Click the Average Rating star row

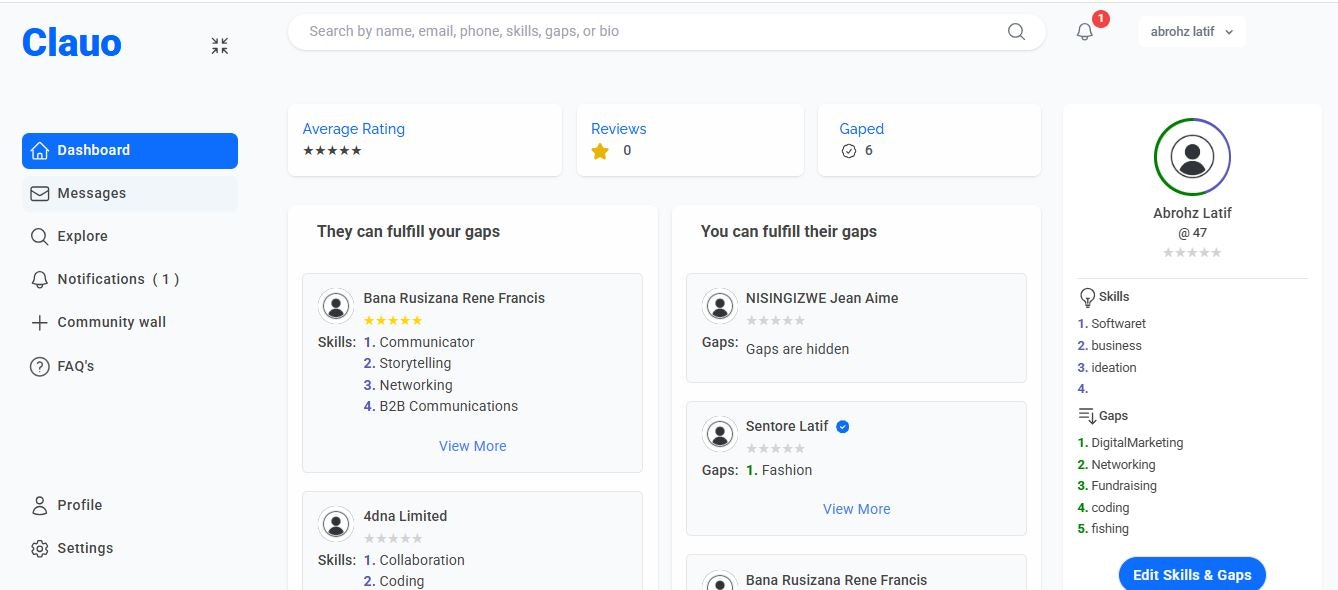coord(332,151)
